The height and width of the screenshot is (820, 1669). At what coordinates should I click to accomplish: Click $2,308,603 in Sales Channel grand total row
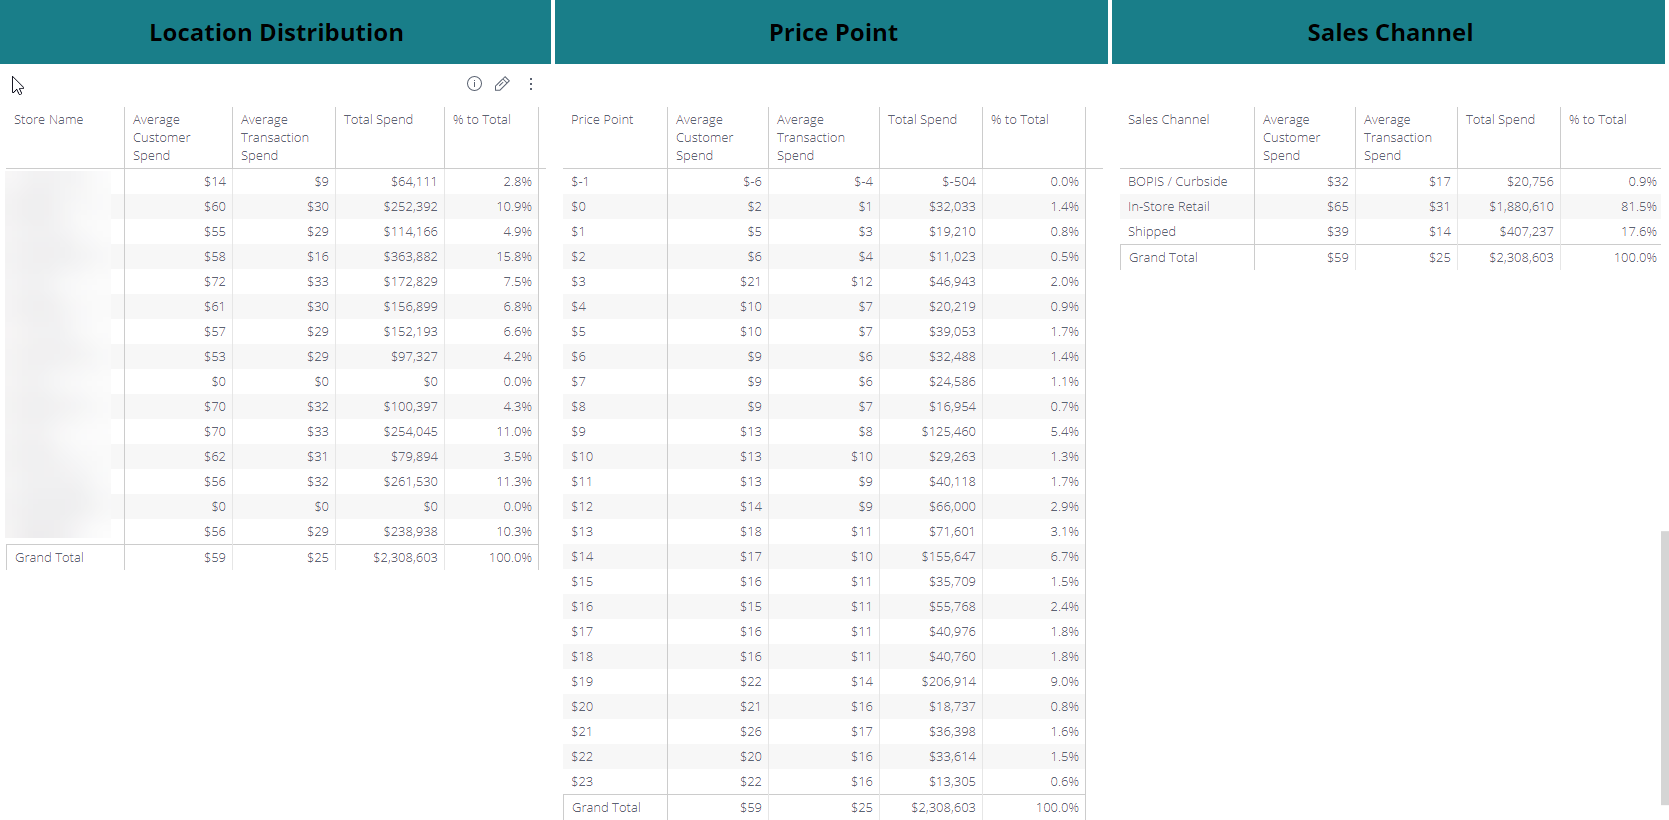point(1521,258)
